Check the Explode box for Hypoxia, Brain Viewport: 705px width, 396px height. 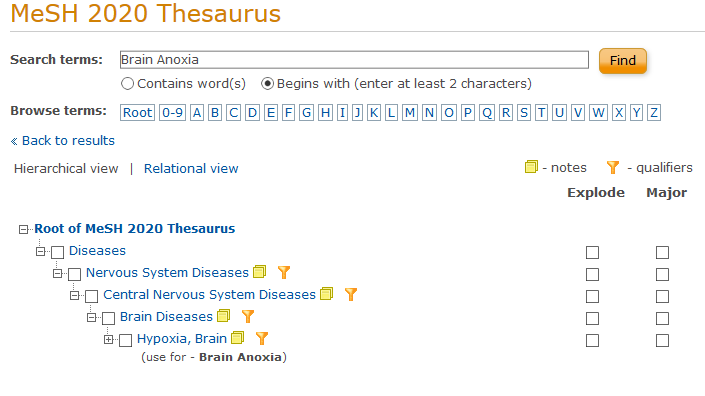(592, 340)
